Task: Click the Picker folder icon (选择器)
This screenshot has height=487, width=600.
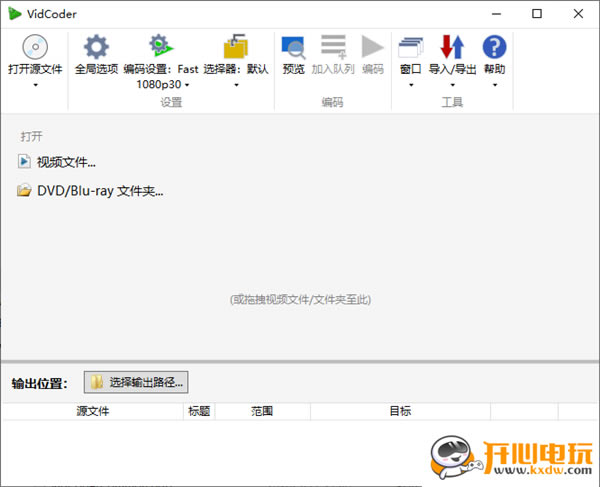Action: pos(236,46)
